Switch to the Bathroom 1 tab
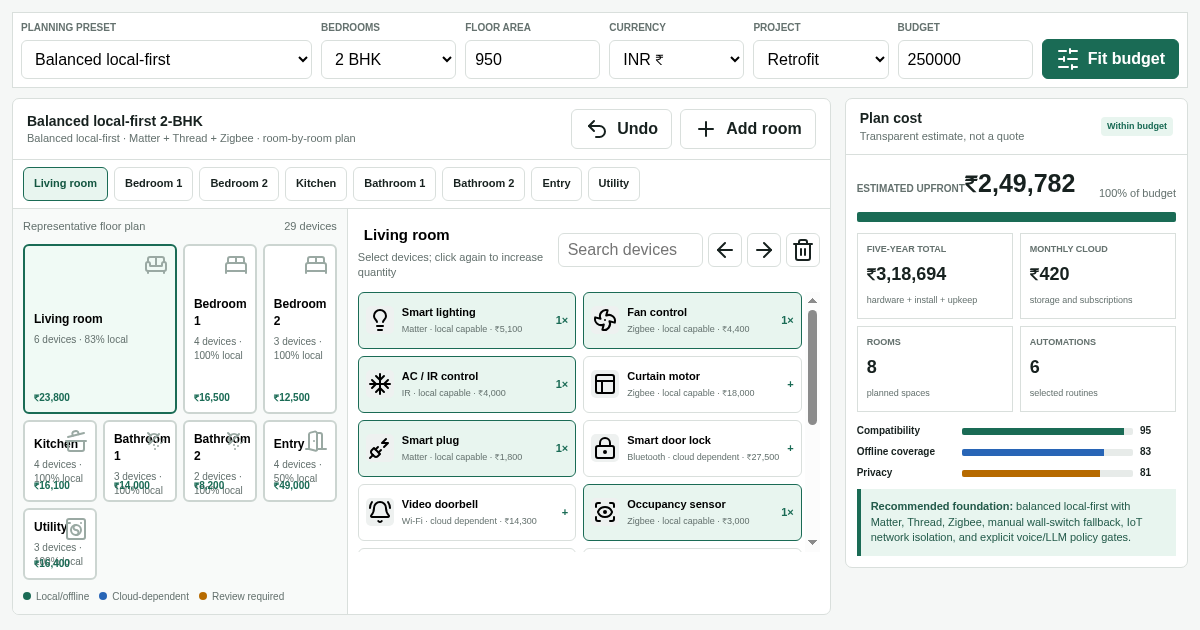The height and width of the screenshot is (630, 1200). click(394, 184)
